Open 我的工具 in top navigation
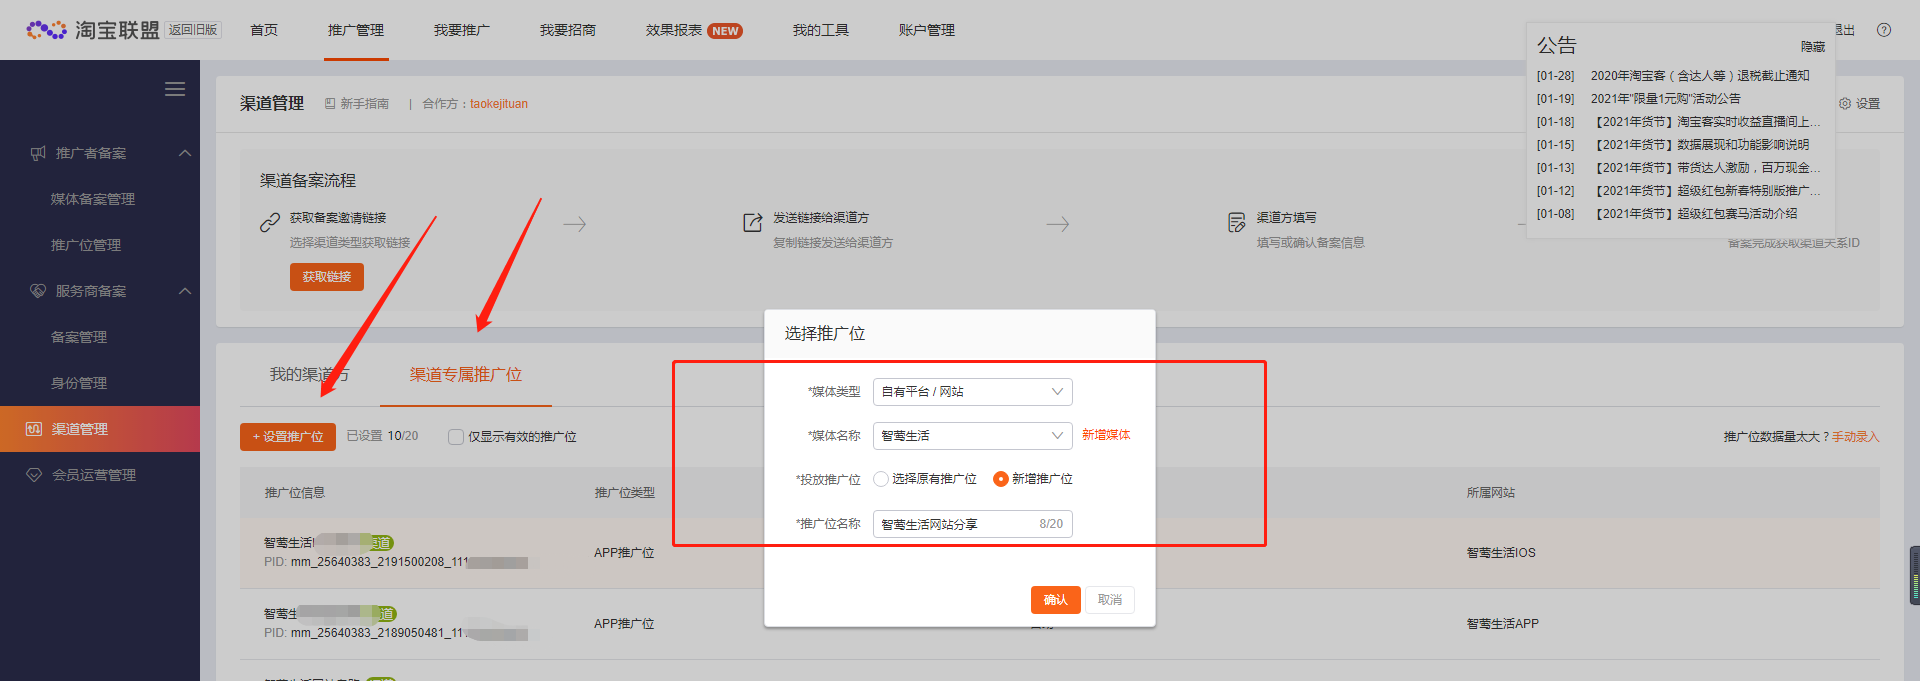Screen dimensions: 1920x681 tap(821, 30)
